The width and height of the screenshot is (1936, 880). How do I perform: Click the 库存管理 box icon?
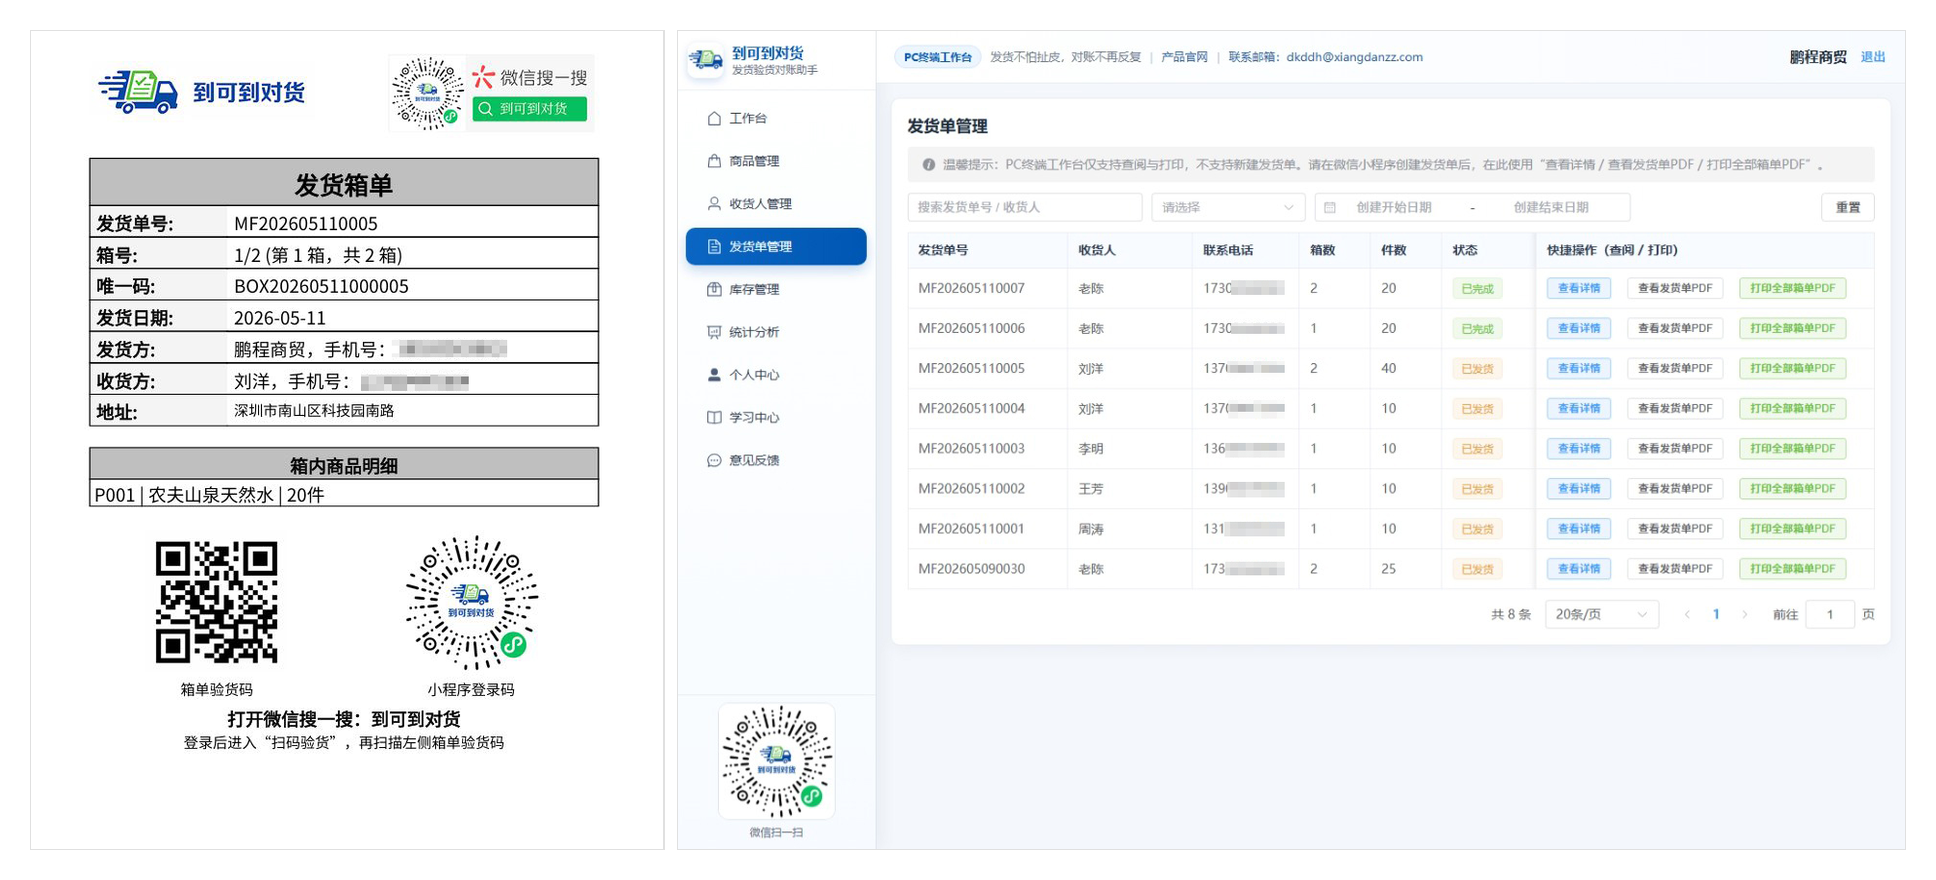(714, 290)
